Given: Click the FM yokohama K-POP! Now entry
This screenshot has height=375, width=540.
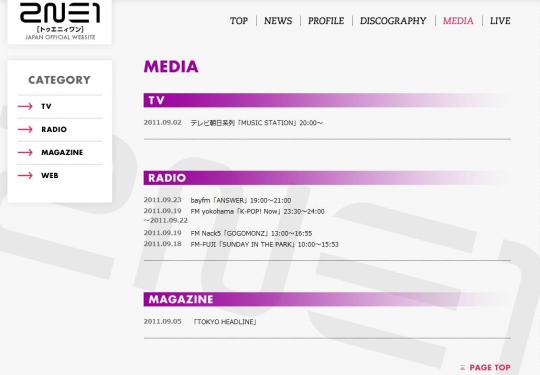Looking at the screenshot, I should pos(257,211).
